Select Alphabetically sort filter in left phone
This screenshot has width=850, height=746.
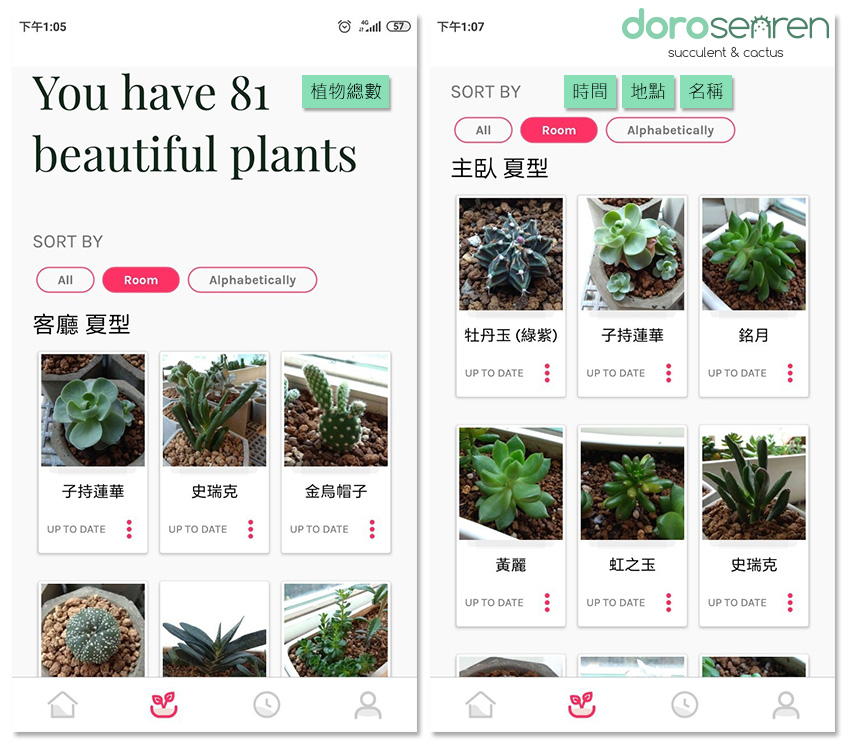coord(253,280)
